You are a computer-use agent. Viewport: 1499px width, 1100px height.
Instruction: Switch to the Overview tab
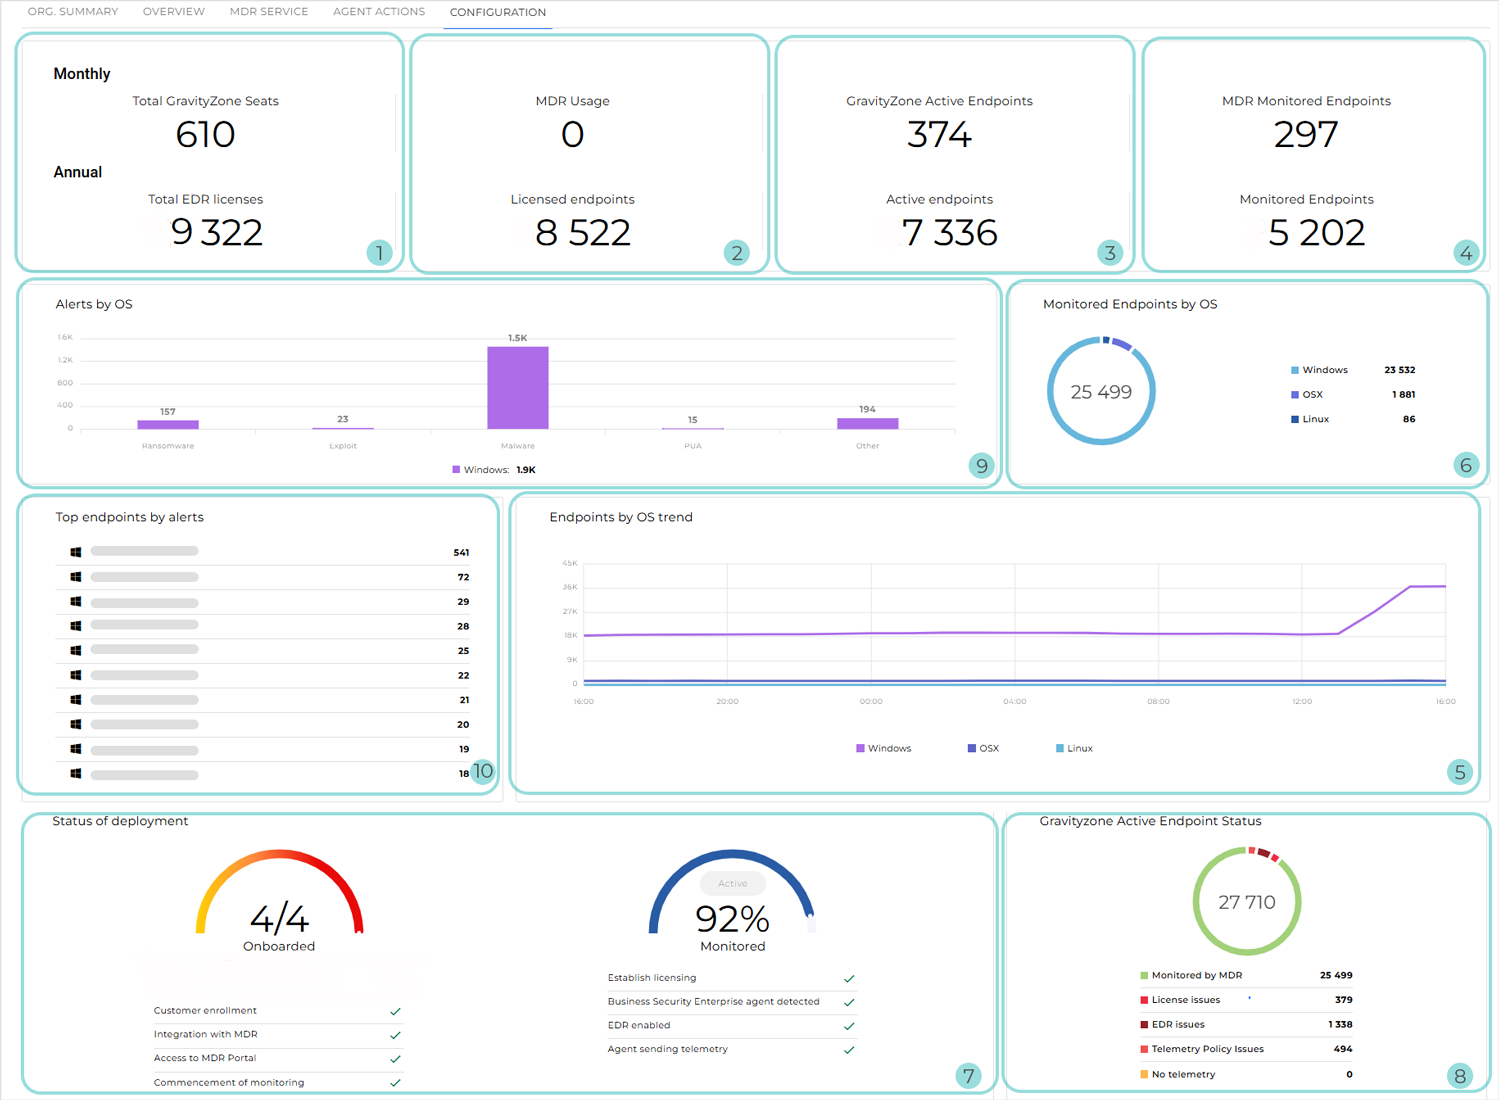coord(173,12)
